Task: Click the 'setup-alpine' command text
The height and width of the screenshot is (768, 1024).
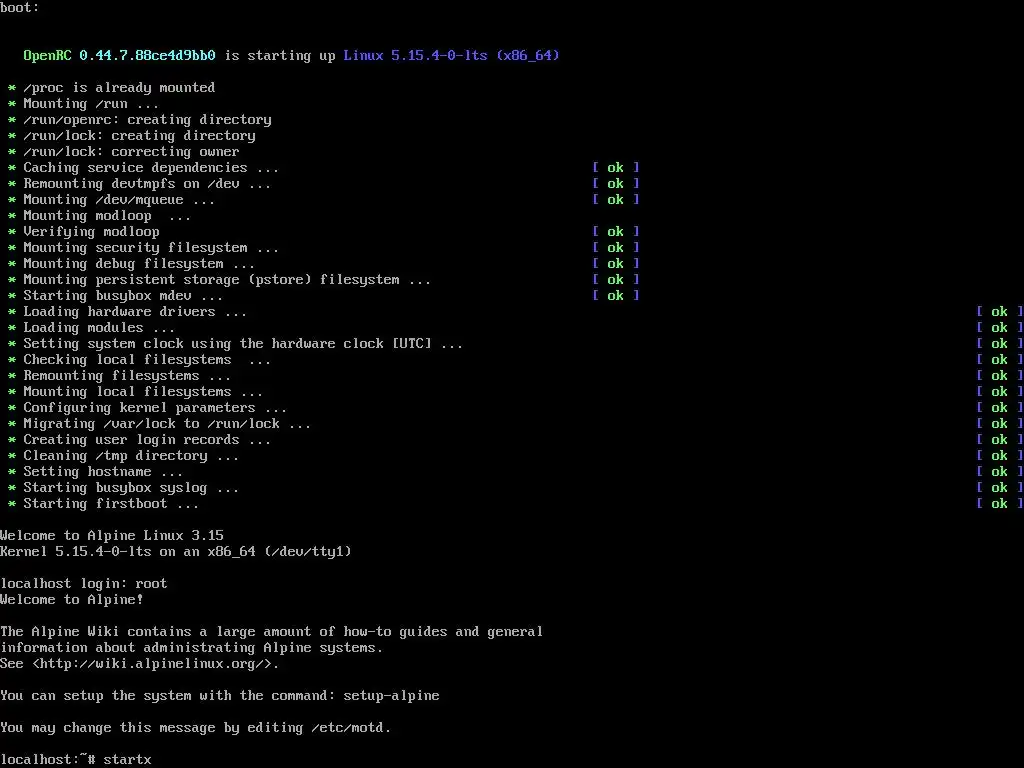Action: [391, 696]
